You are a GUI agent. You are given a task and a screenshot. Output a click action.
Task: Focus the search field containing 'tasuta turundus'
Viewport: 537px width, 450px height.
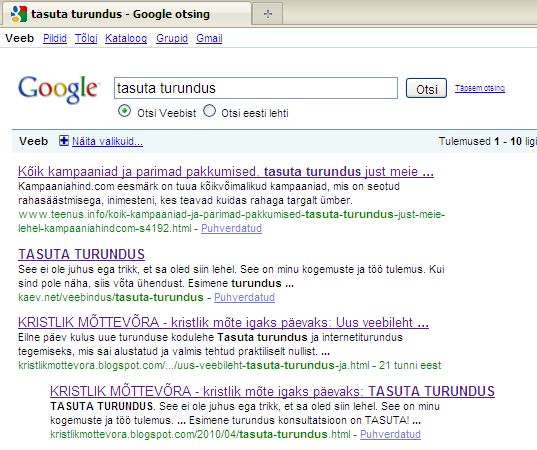point(256,88)
